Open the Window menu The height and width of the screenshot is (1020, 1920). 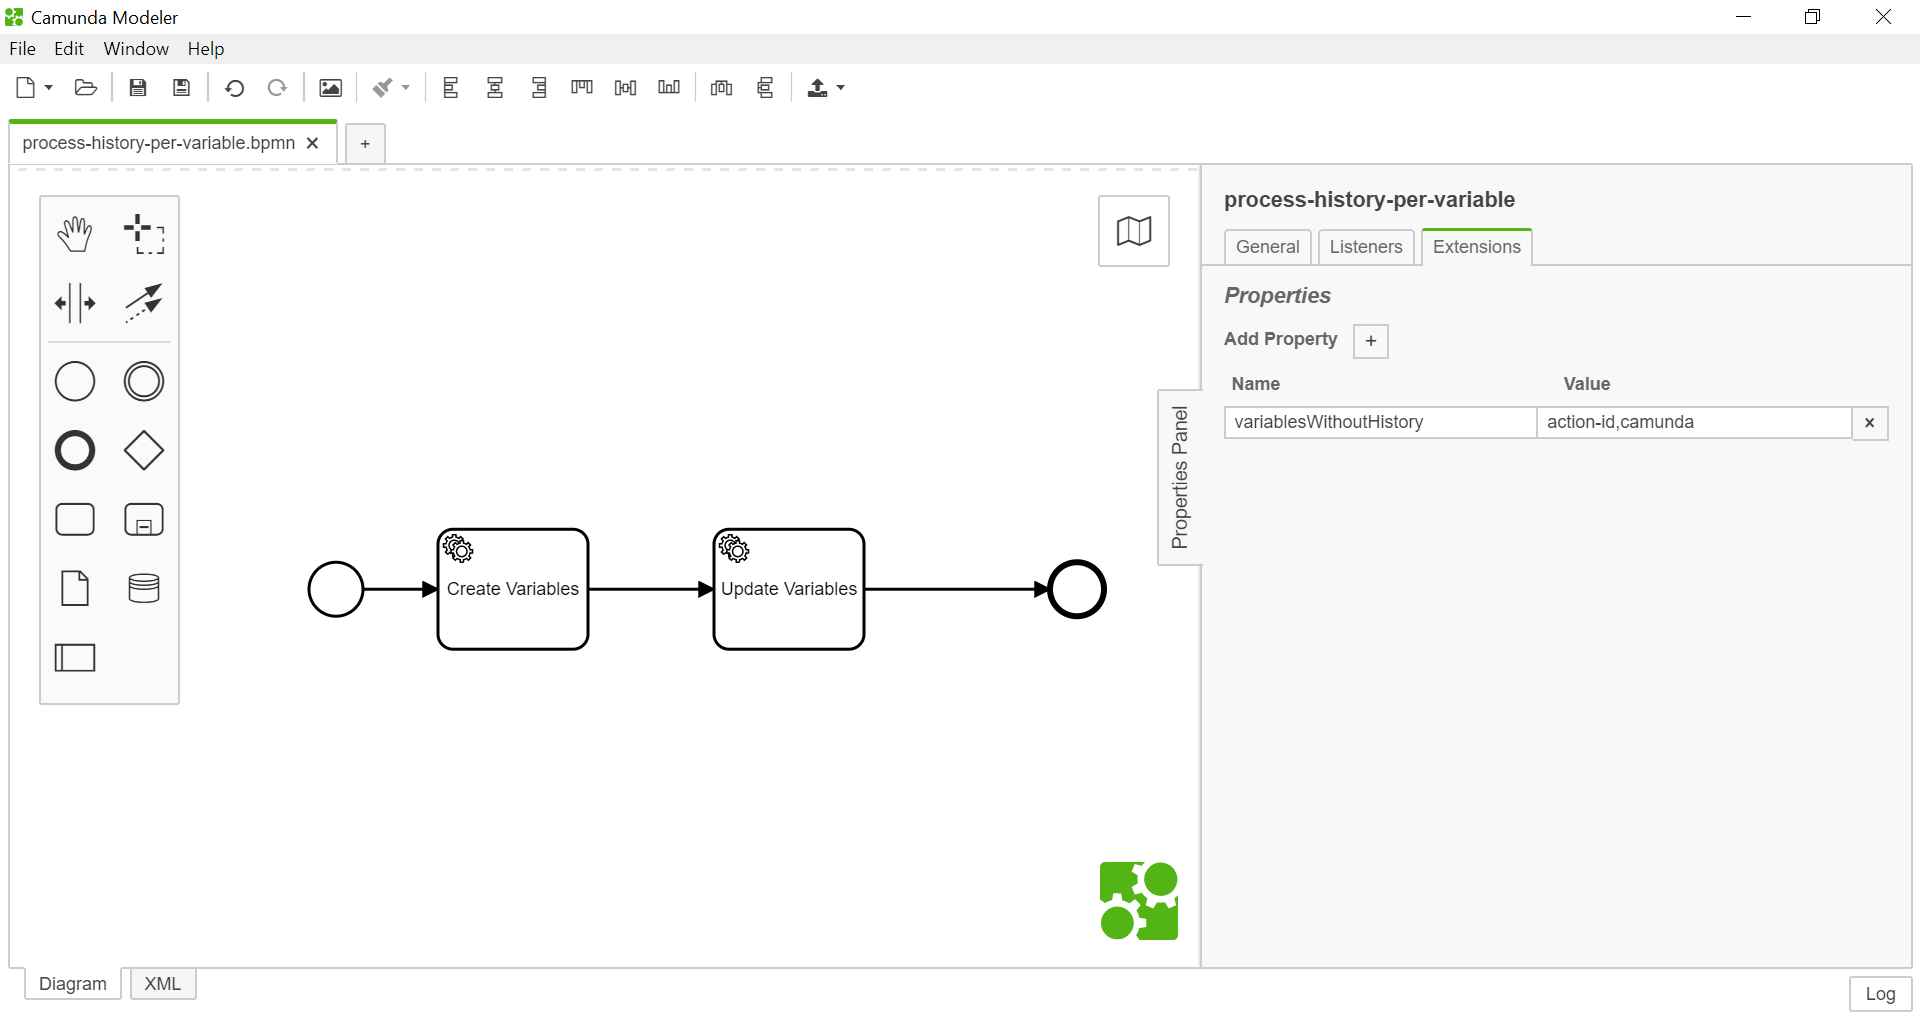136,49
